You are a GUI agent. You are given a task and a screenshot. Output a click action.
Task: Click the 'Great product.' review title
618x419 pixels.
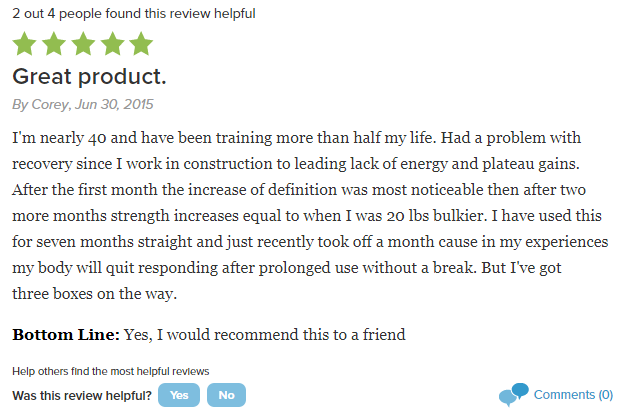[x=89, y=76]
